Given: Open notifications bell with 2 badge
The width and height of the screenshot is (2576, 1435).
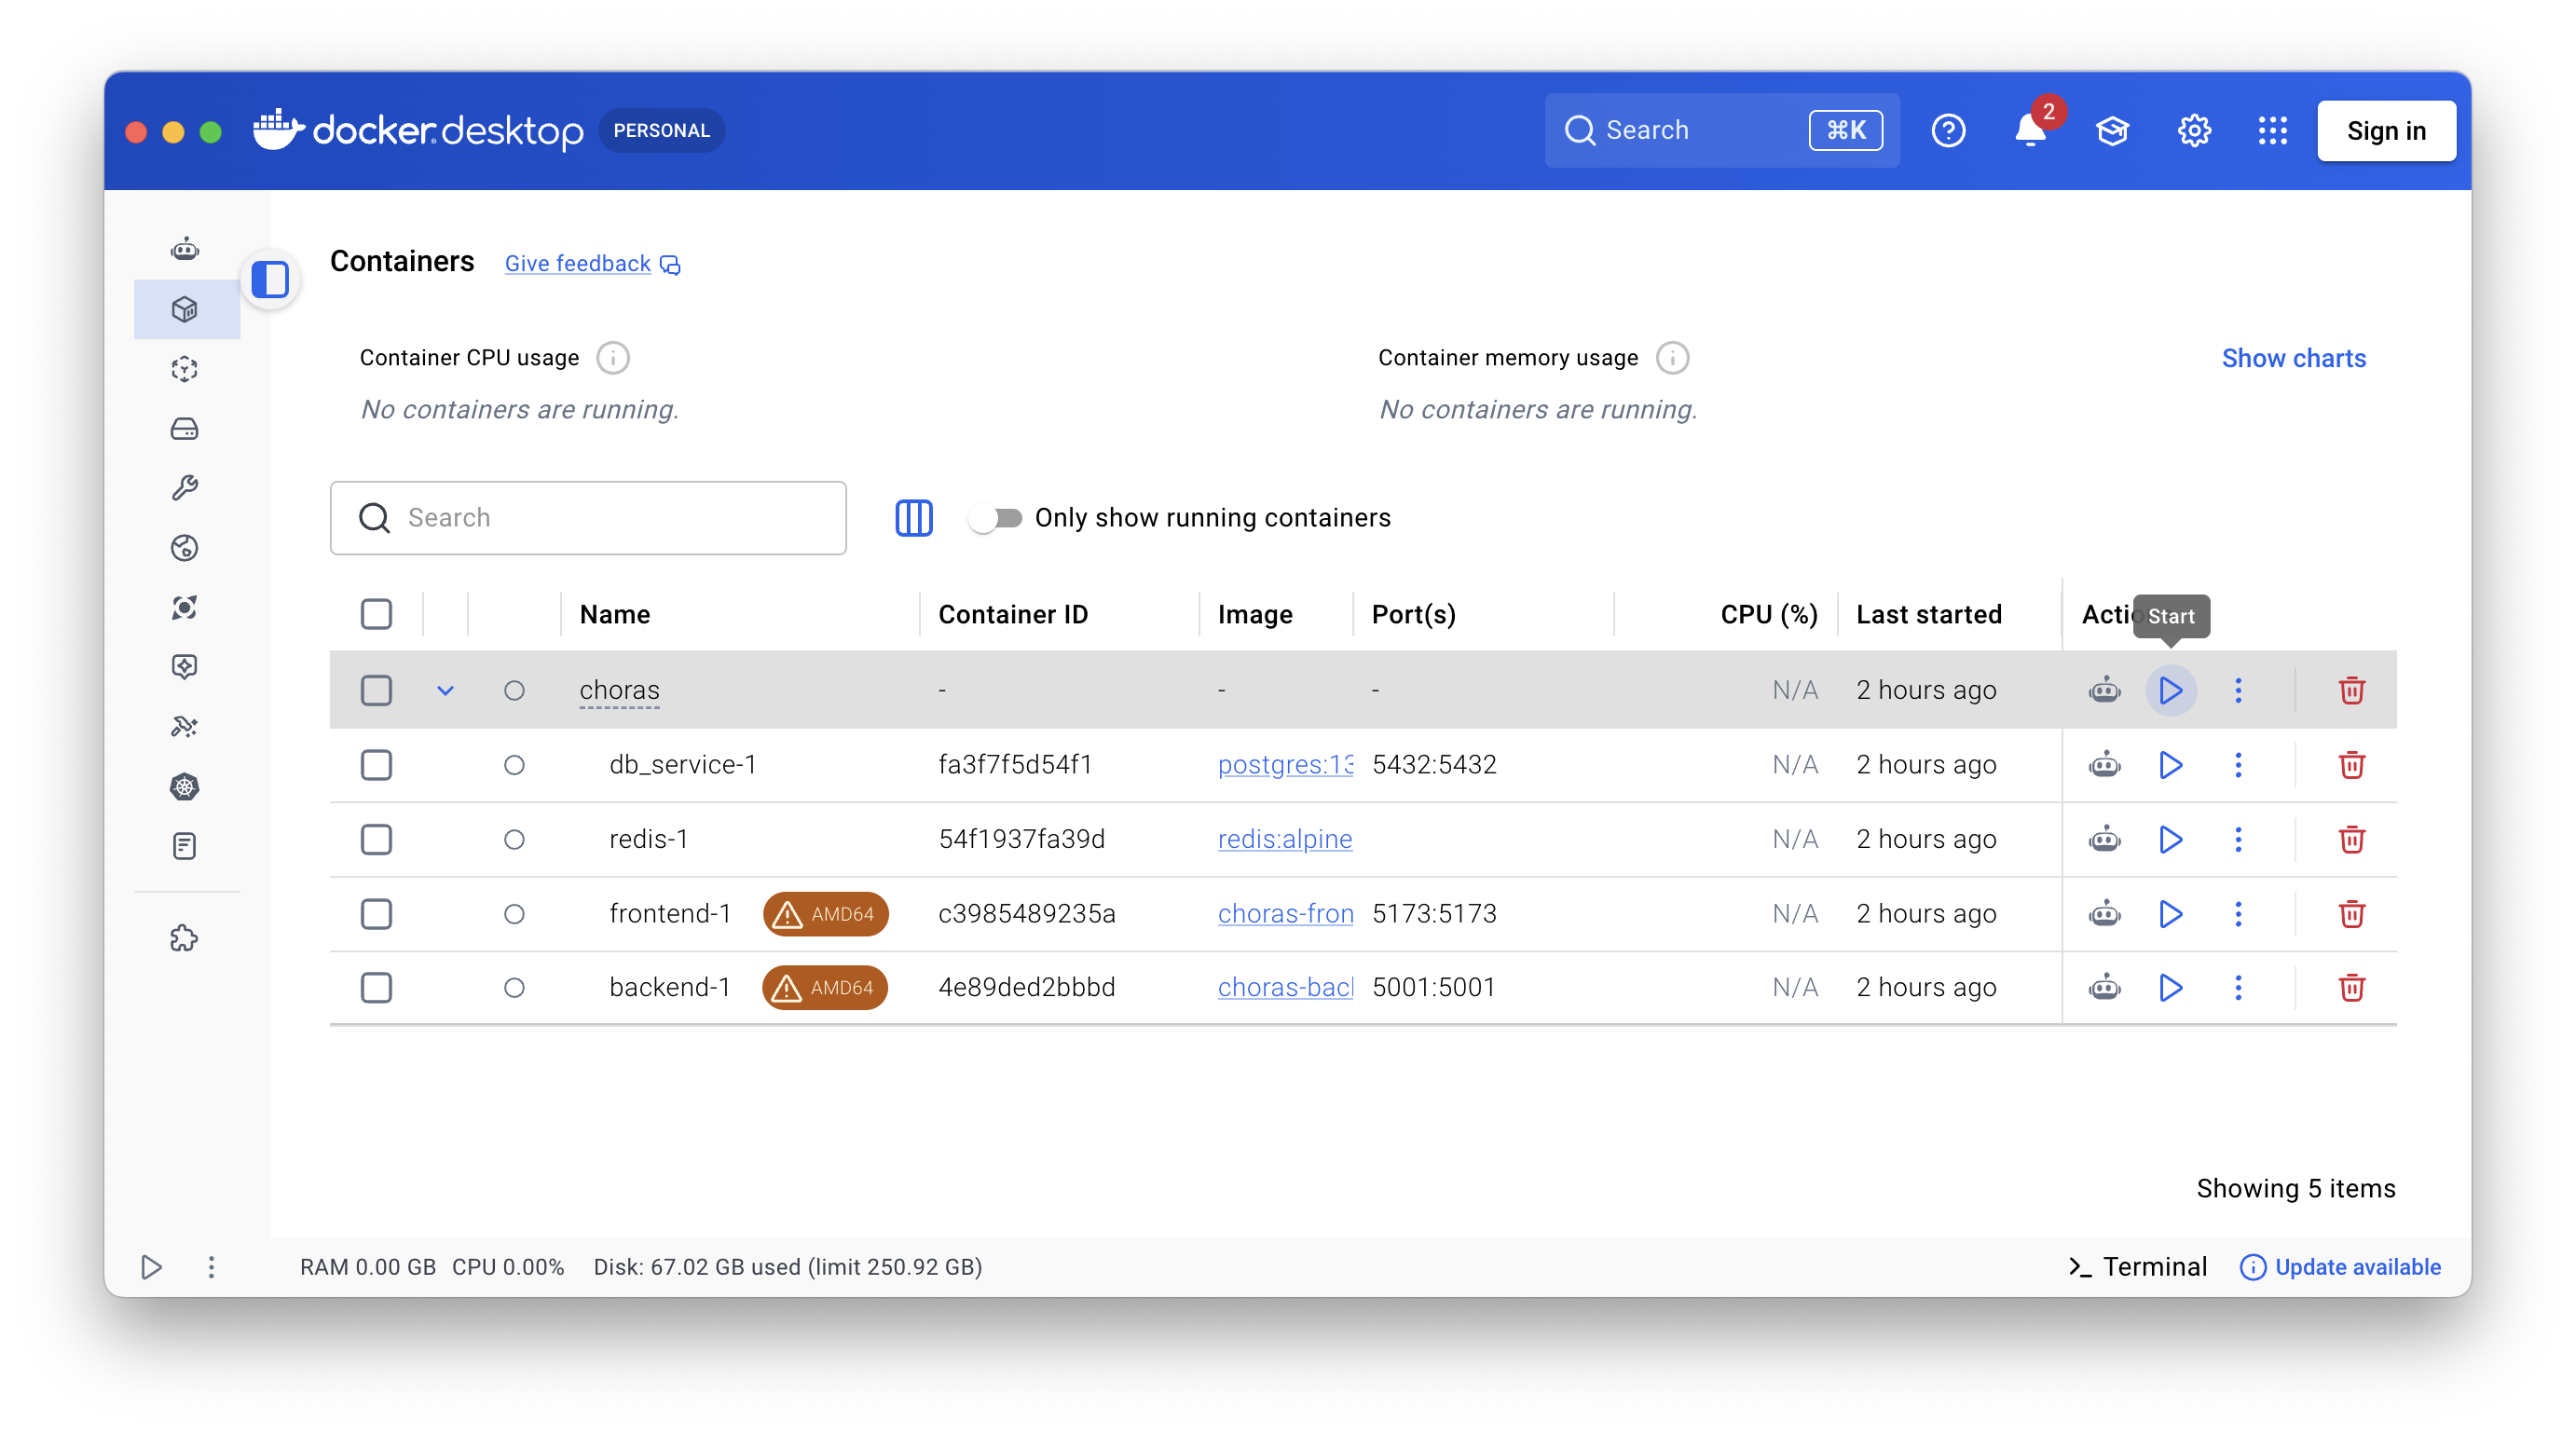Looking at the screenshot, I should (x=2030, y=131).
